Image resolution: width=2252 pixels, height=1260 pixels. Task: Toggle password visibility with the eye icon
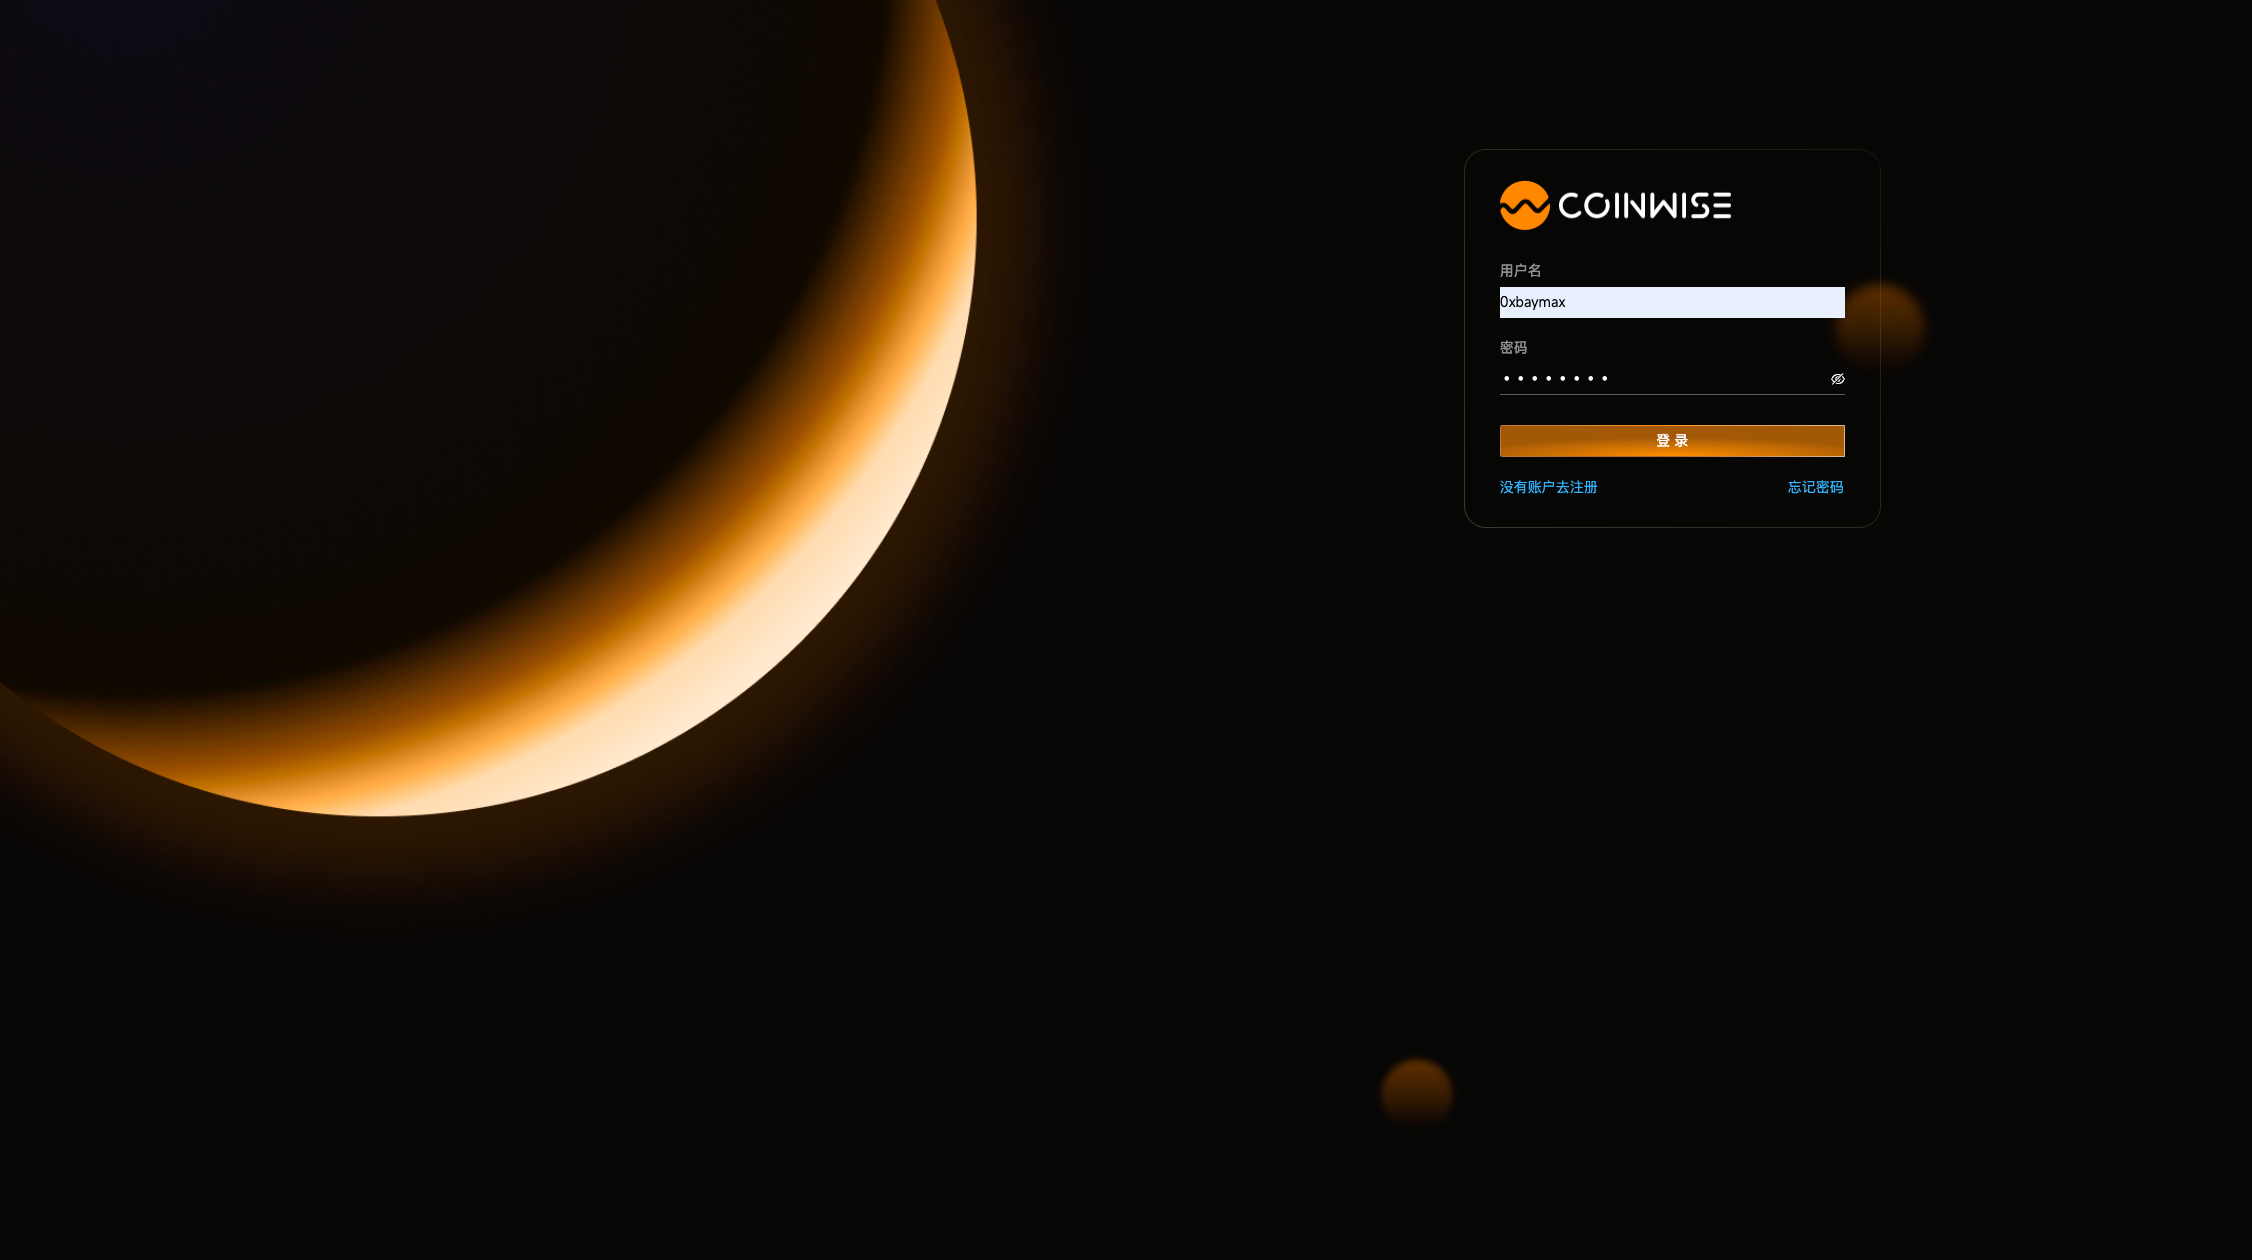(1837, 379)
